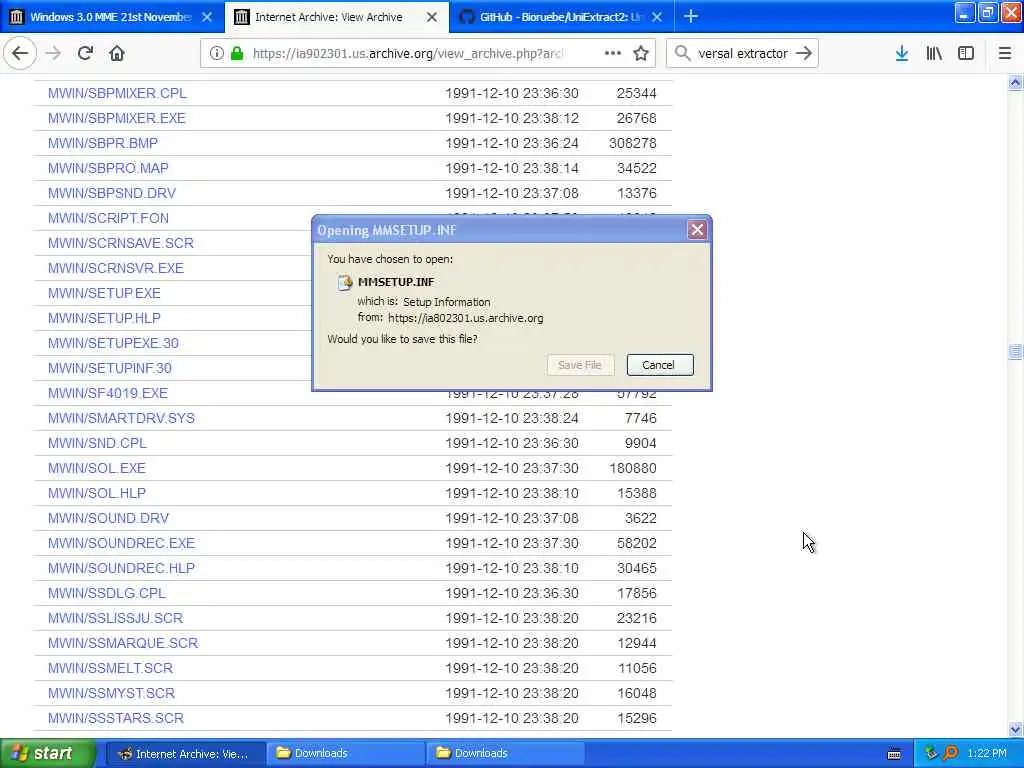Viewport: 1024px width, 768px height.
Task: Close the Windows 3.0 MME tab
Action: click(207, 17)
